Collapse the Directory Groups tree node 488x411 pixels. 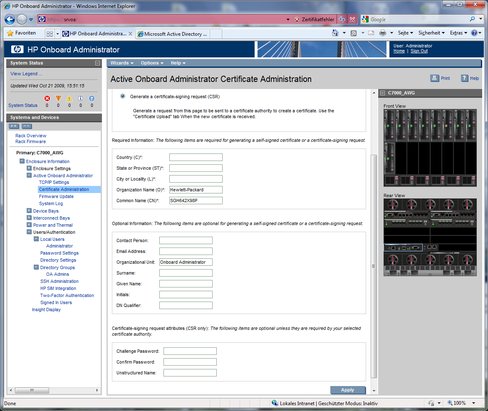[x=36, y=267]
